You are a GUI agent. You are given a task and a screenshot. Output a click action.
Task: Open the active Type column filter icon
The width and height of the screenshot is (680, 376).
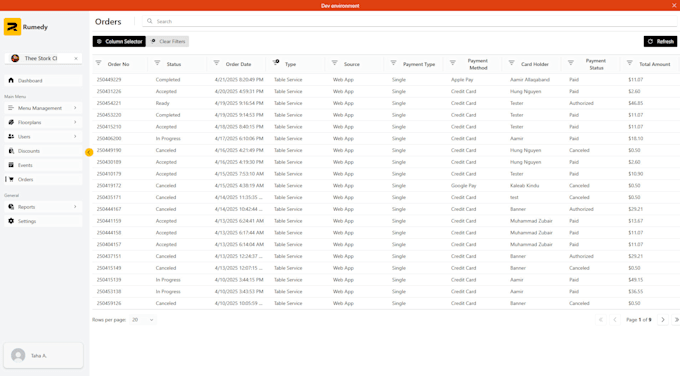[x=276, y=63]
